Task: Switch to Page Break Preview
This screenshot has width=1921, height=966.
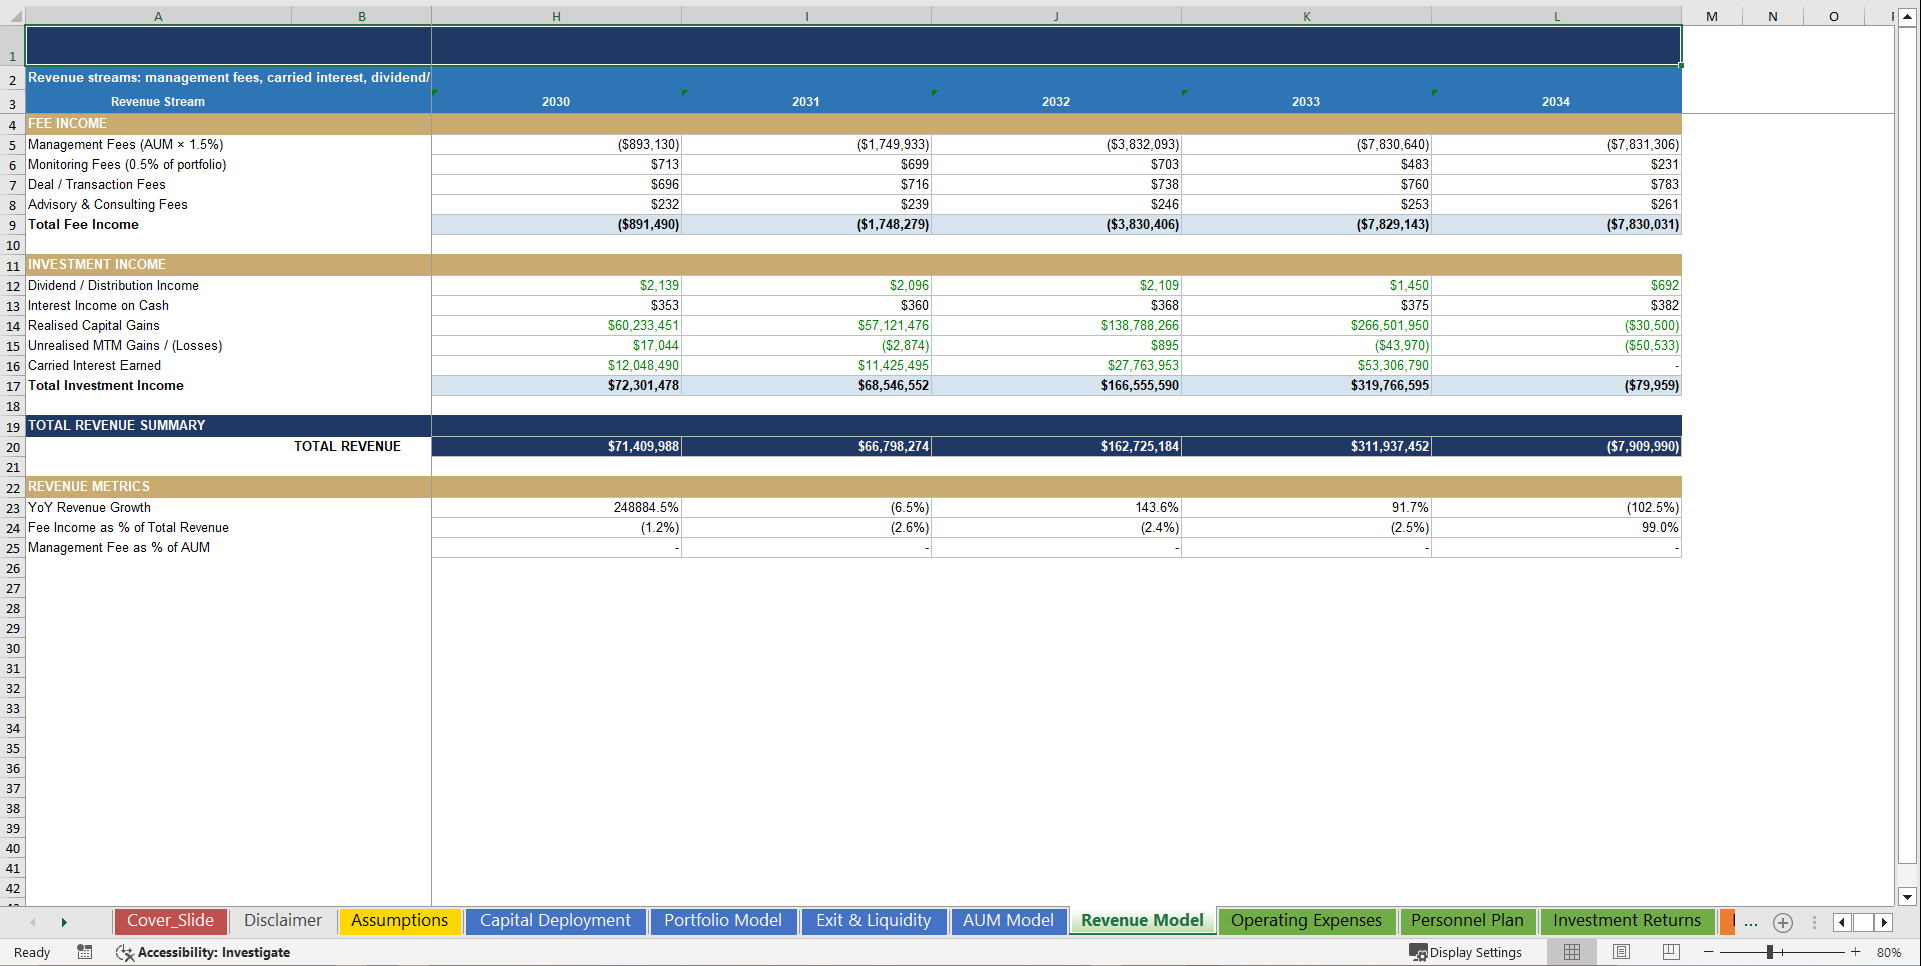Action: pos(1669,951)
